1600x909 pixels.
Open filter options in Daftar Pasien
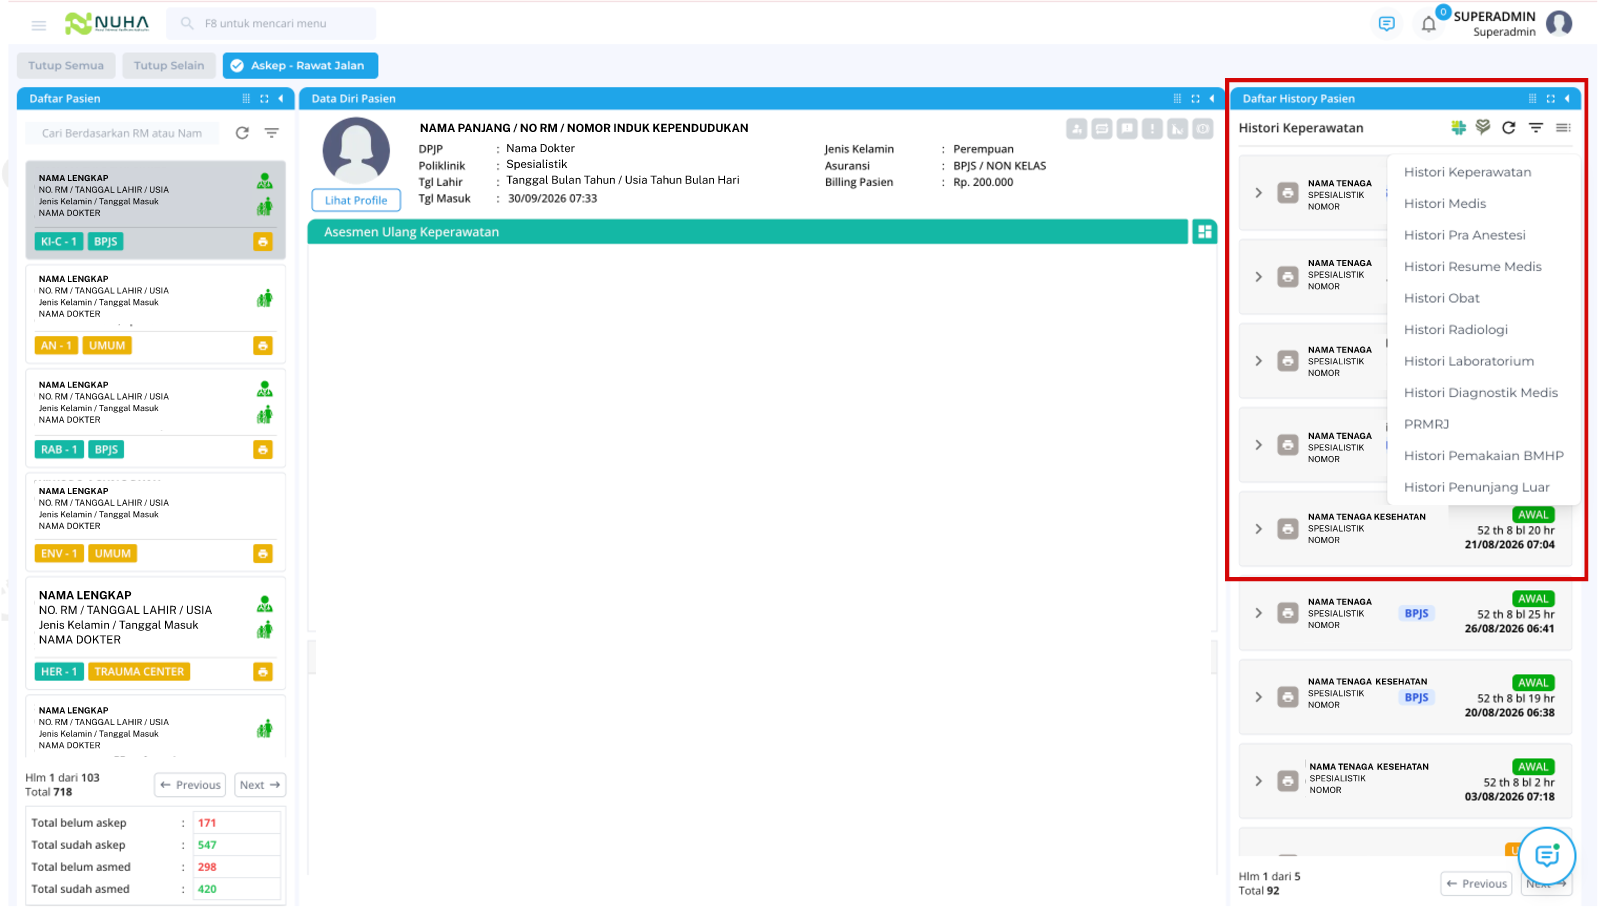point(271,133)
